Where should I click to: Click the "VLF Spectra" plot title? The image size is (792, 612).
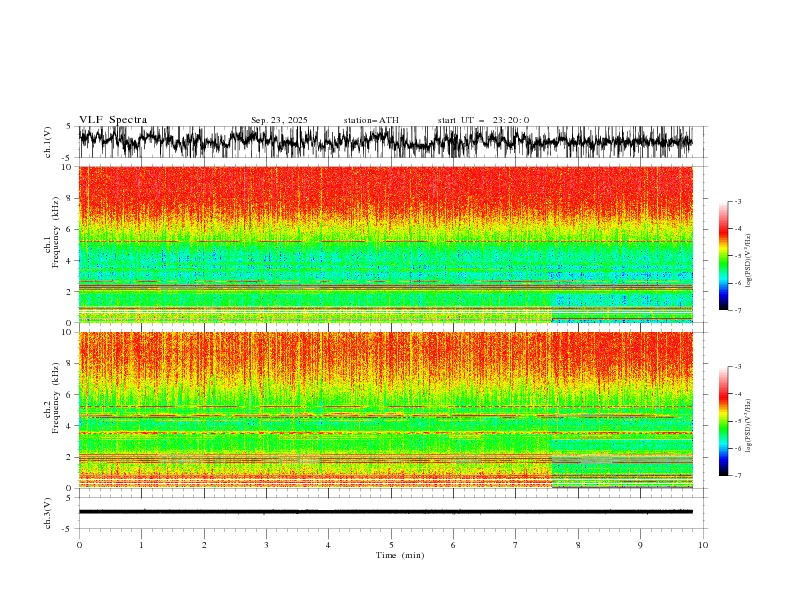[x=113, y=120]
